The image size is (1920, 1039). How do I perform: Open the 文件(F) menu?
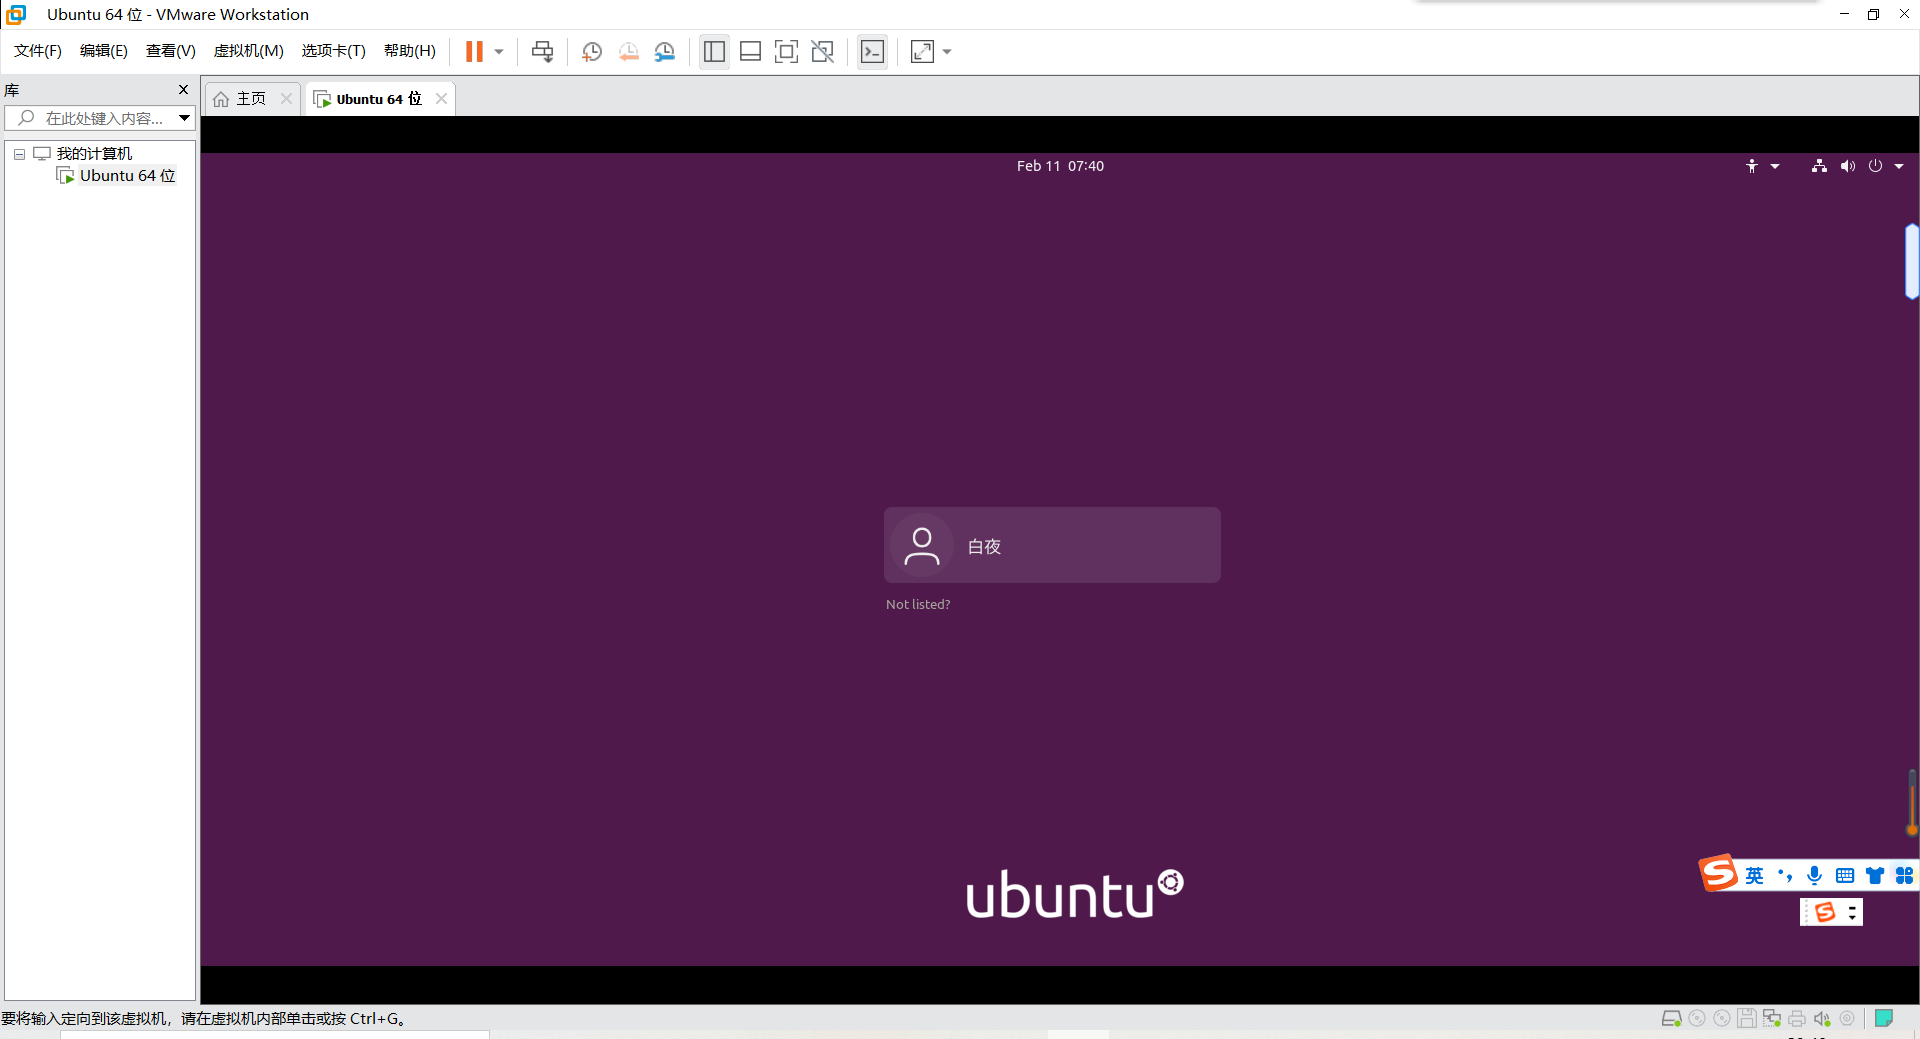click(x=38, y=51)
